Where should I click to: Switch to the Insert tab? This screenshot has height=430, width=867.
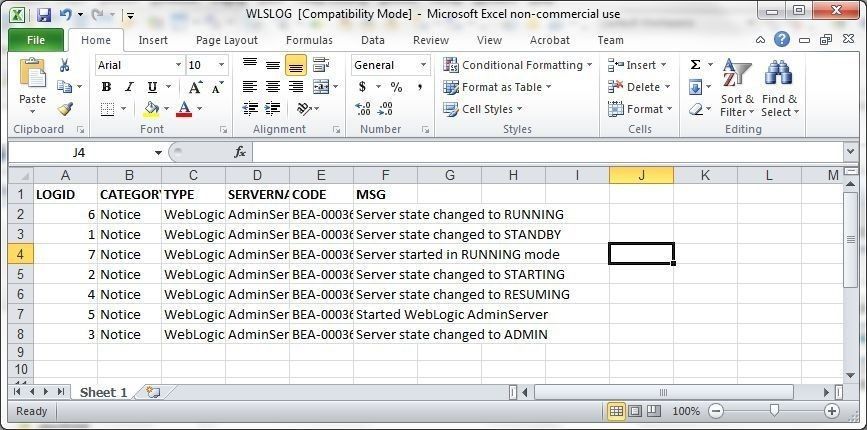pyautogui.click(x=153, y=40)
